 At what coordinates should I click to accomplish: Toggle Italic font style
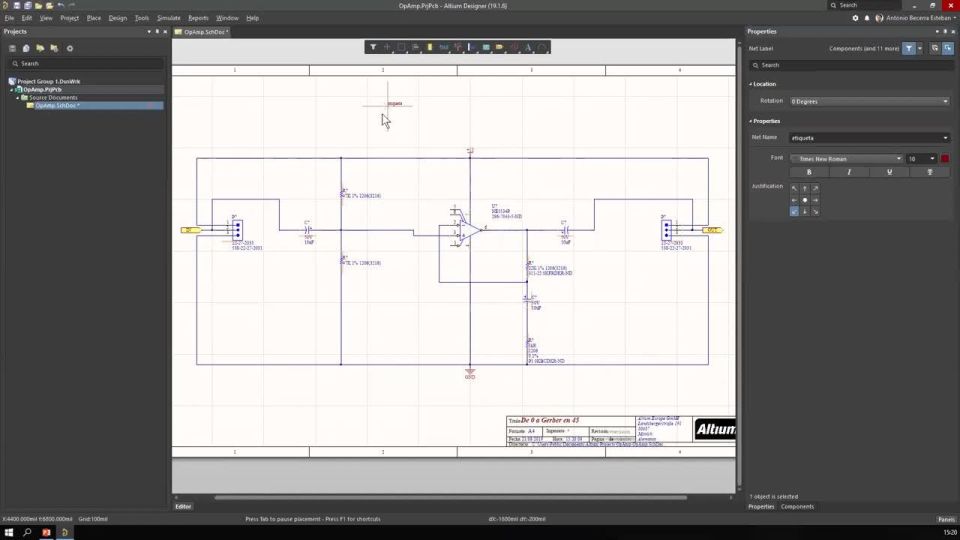[x=849, y=173]
